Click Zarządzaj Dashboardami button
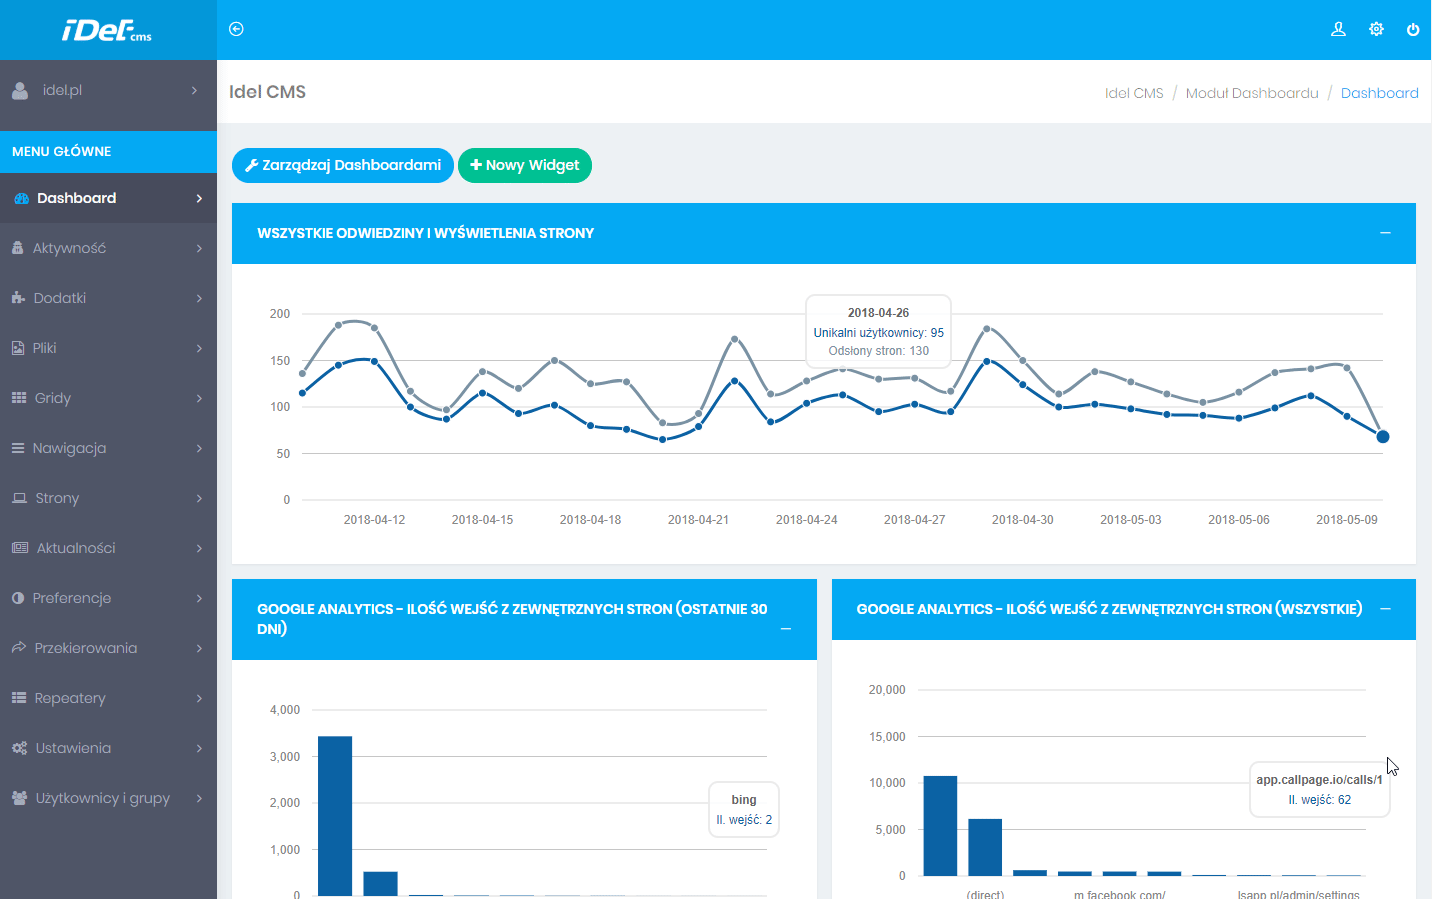The image size is (1432, 899). click(343, 165)
